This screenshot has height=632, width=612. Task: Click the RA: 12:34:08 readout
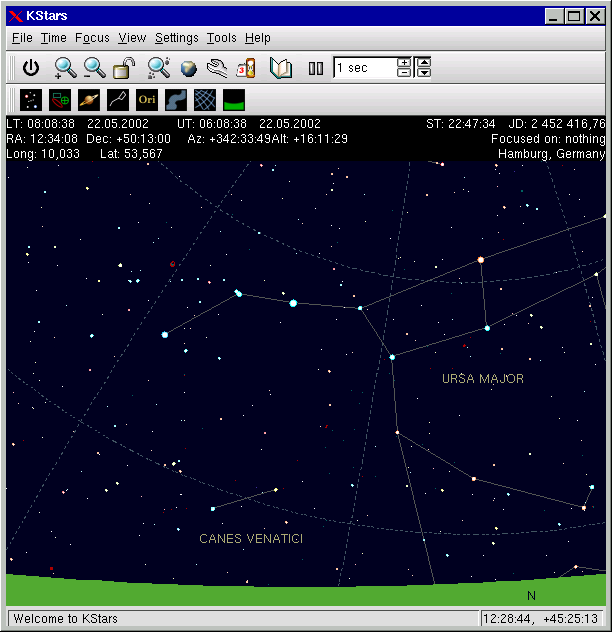click(x=42, y=139)
